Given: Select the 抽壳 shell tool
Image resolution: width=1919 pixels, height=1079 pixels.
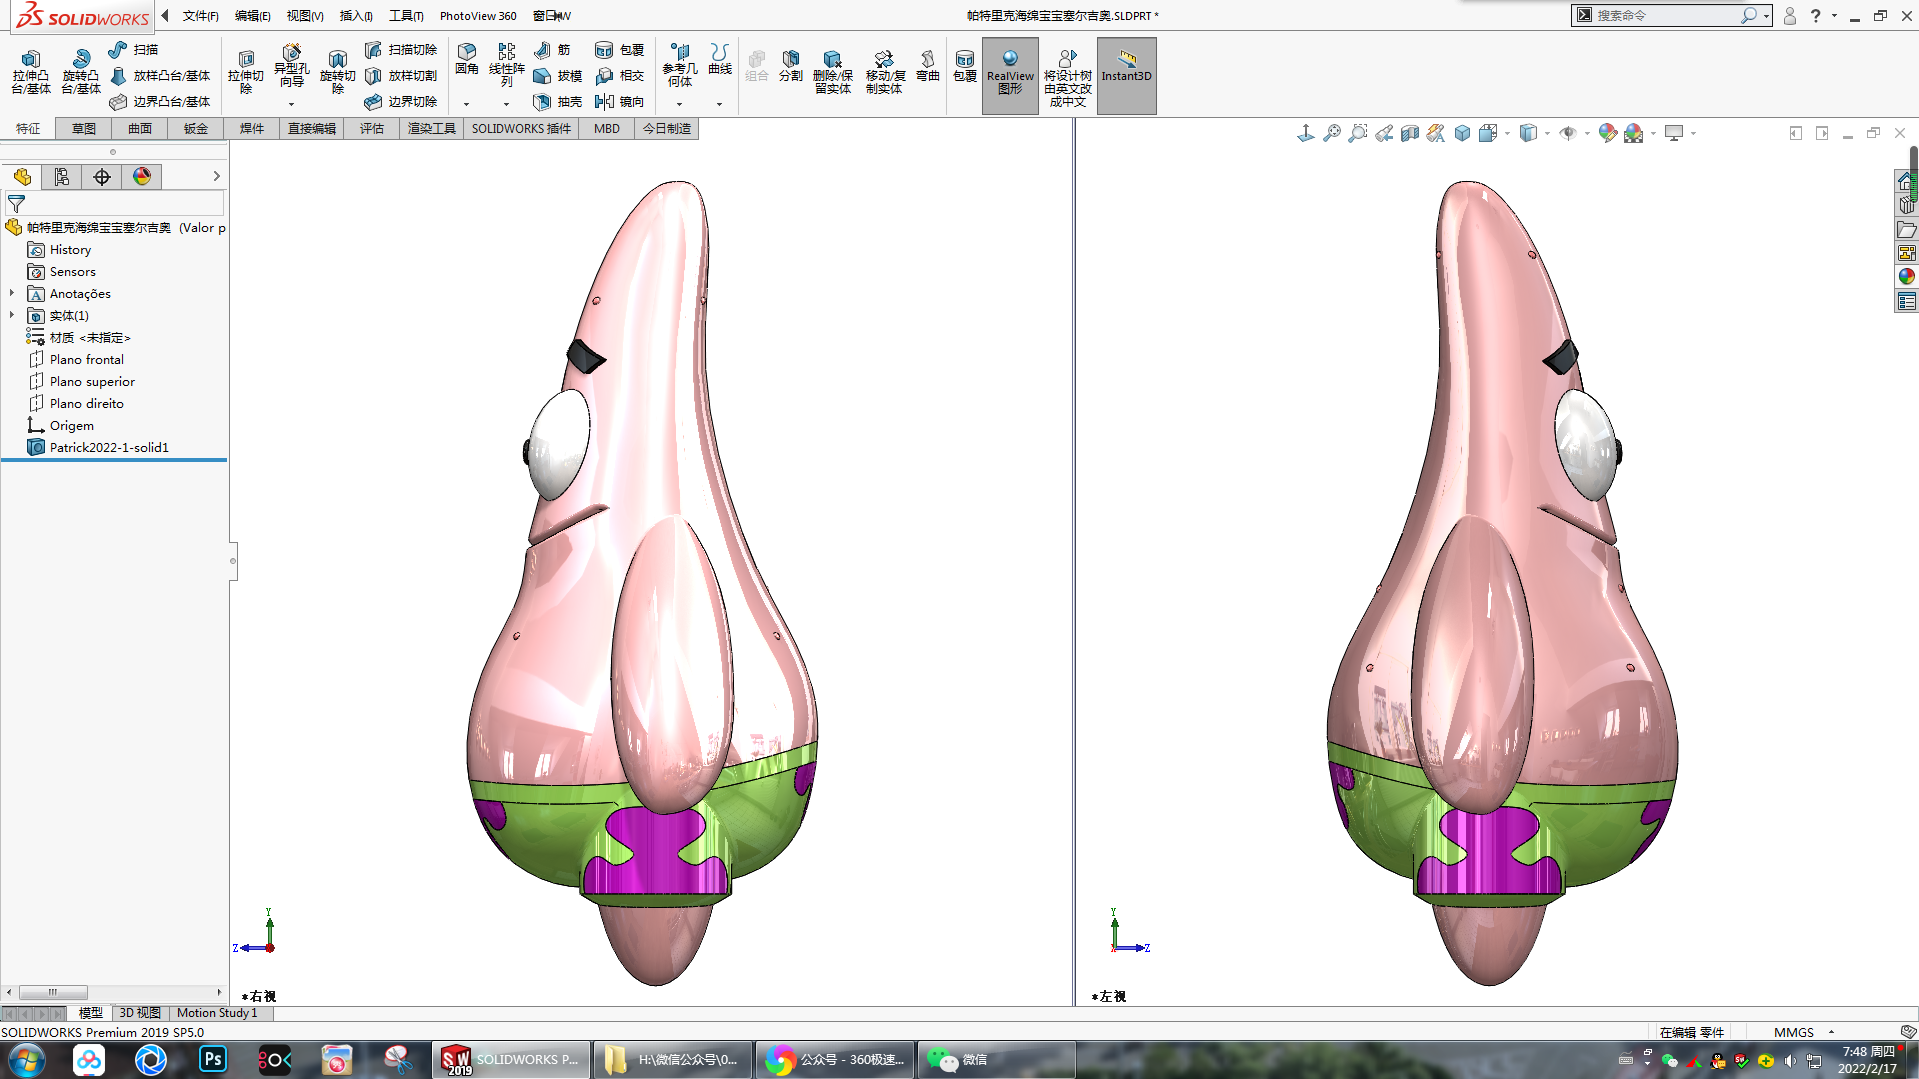Looking at the screenshot, I should 558,101.
